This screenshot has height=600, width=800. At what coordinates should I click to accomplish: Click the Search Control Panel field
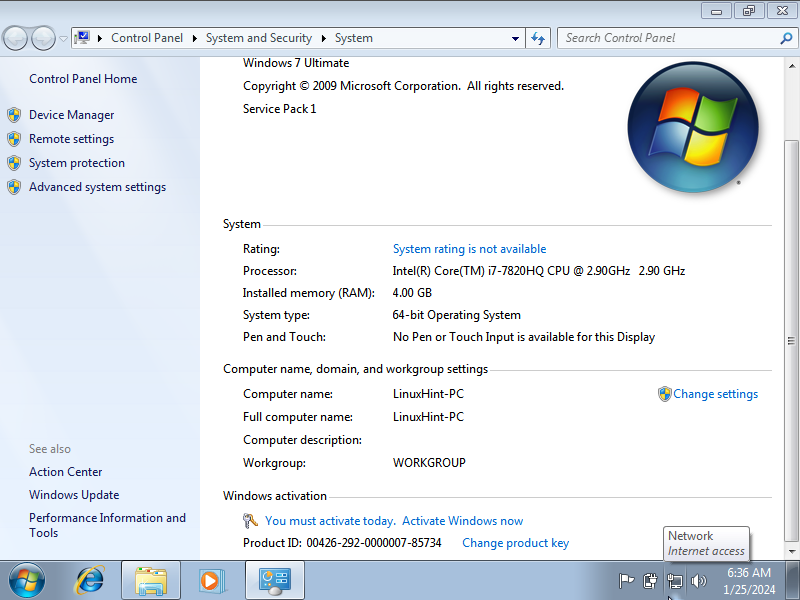[669, 38]
